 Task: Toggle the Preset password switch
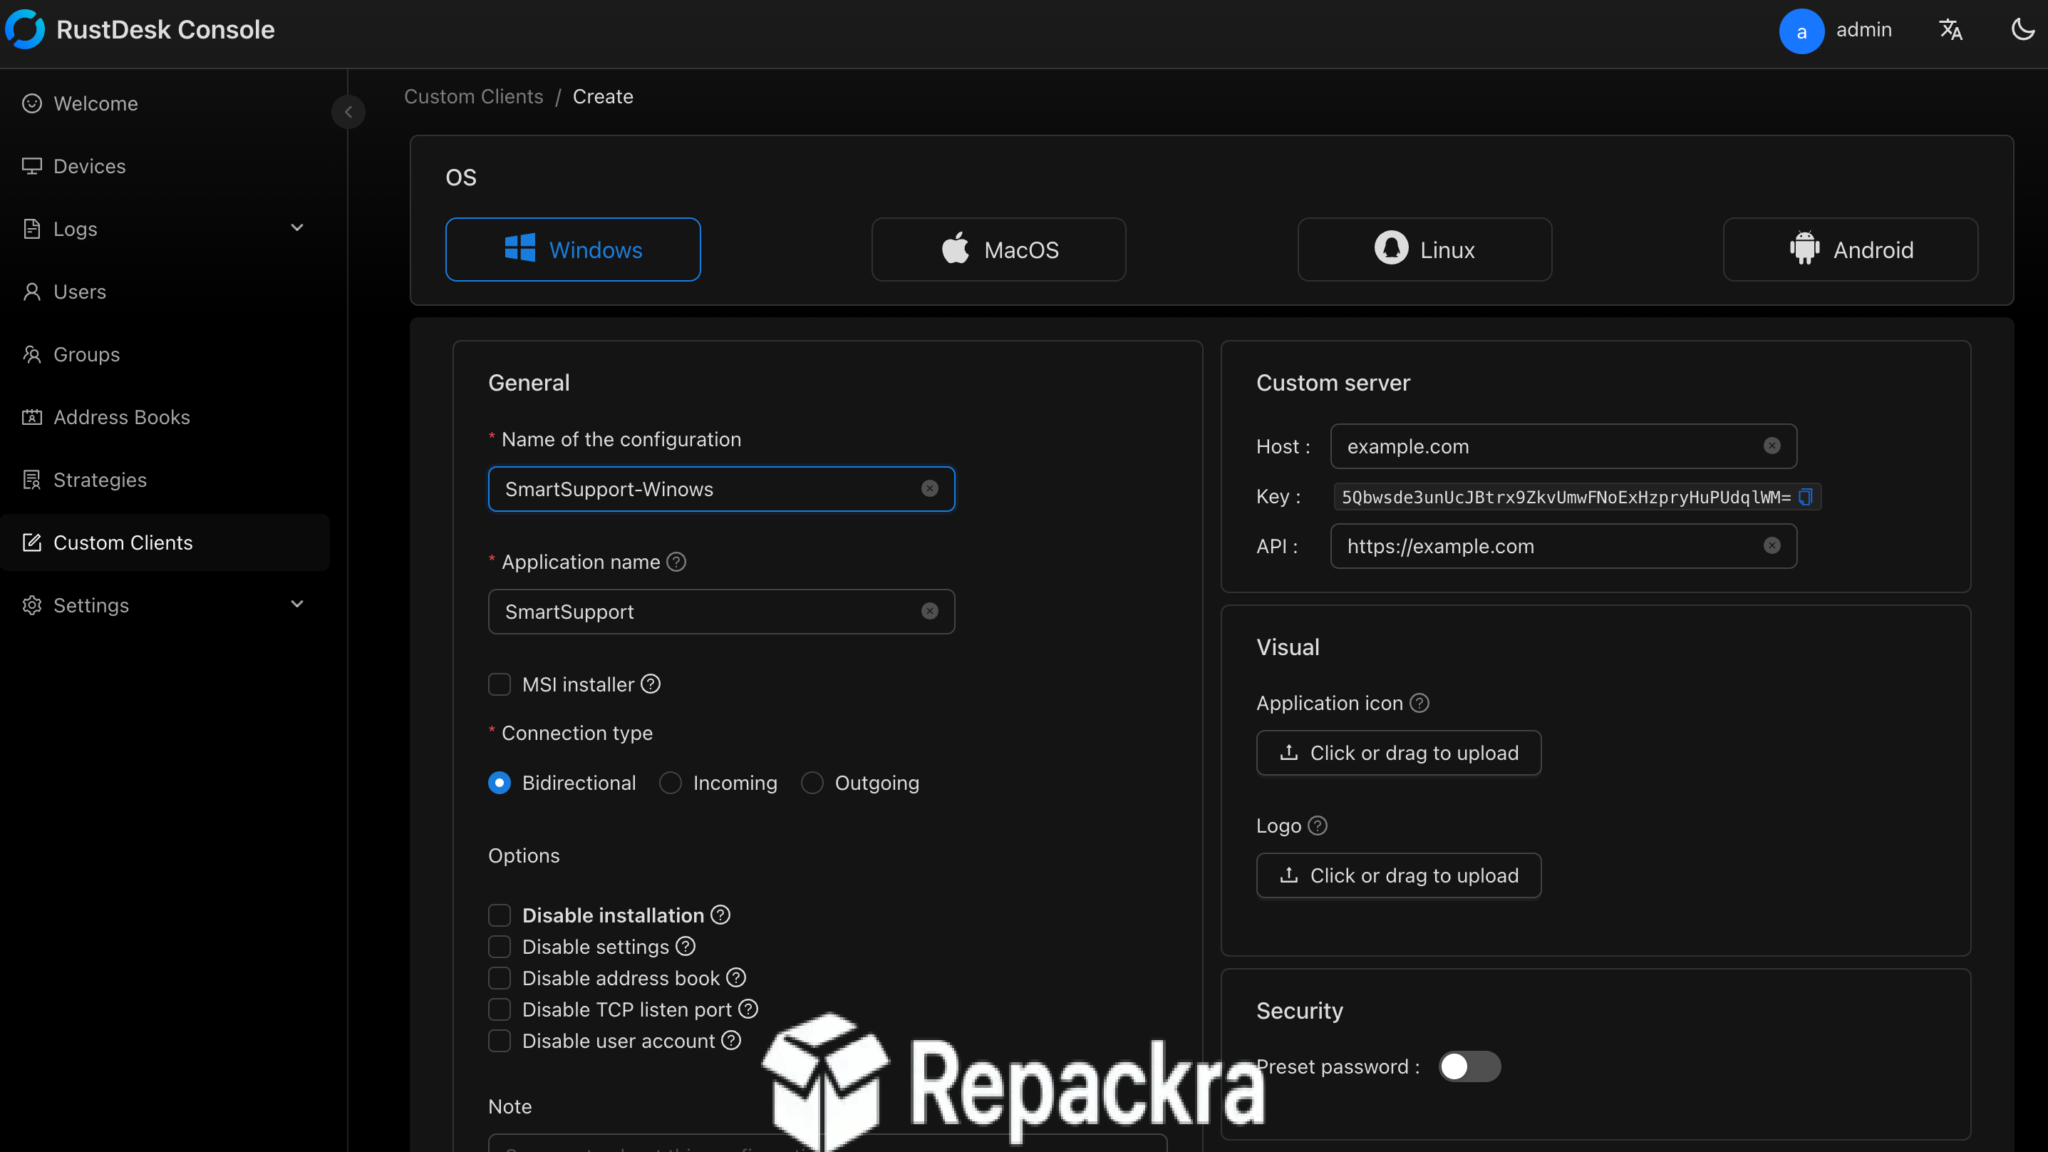[1469, 1067]
